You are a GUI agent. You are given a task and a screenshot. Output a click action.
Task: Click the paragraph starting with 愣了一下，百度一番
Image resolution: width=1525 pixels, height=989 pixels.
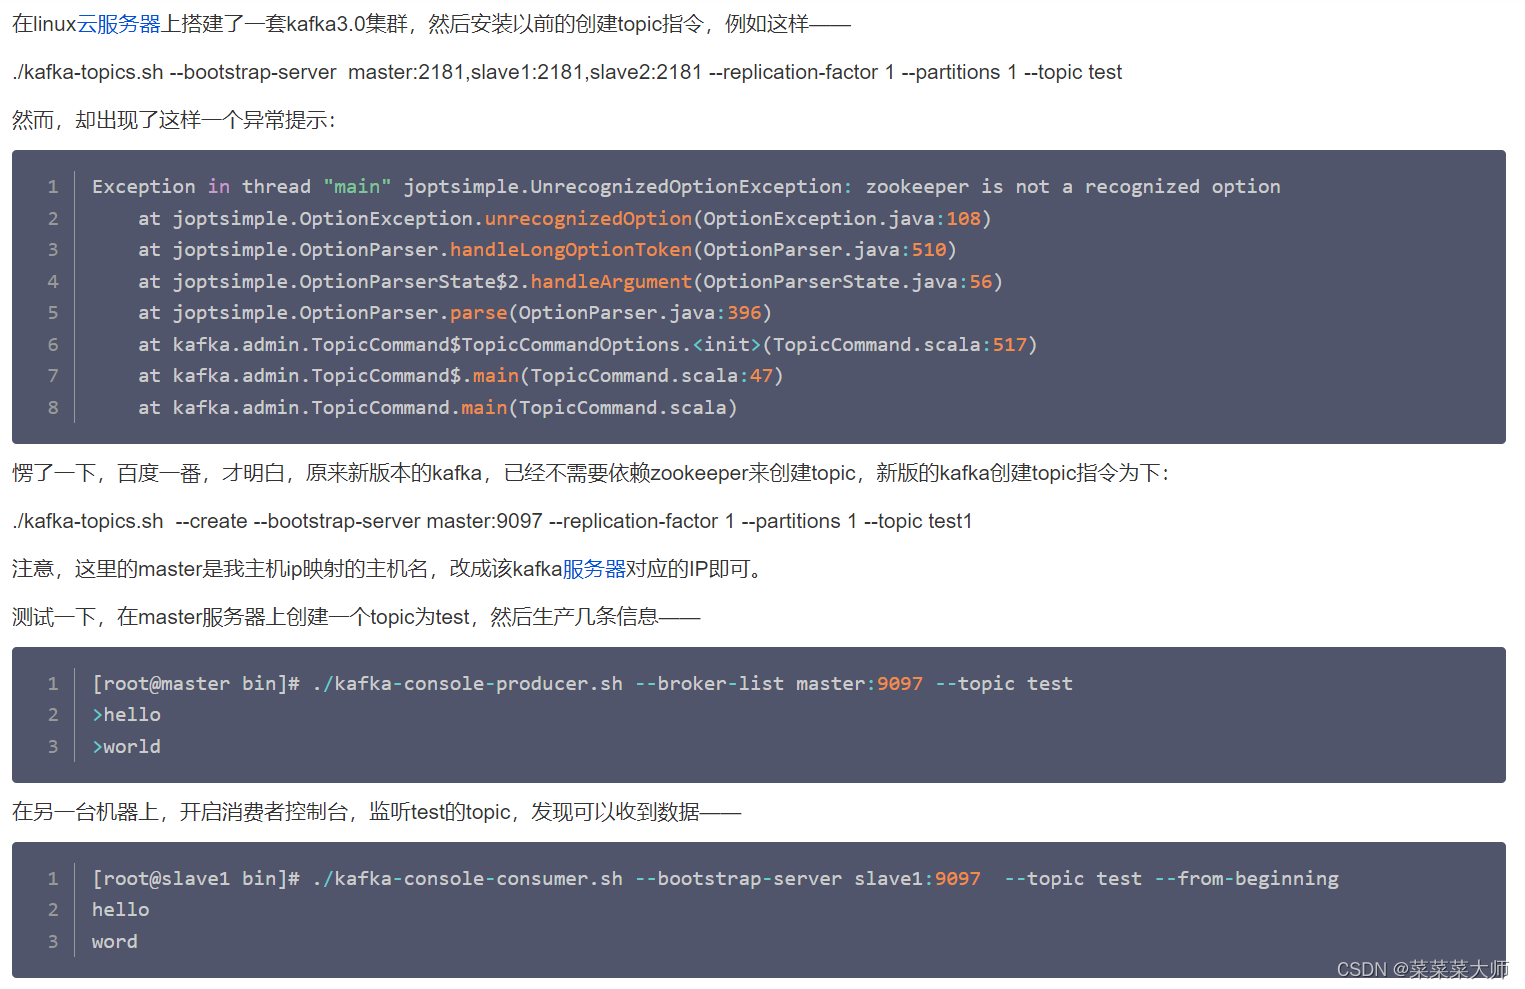(x=591, y=473)
